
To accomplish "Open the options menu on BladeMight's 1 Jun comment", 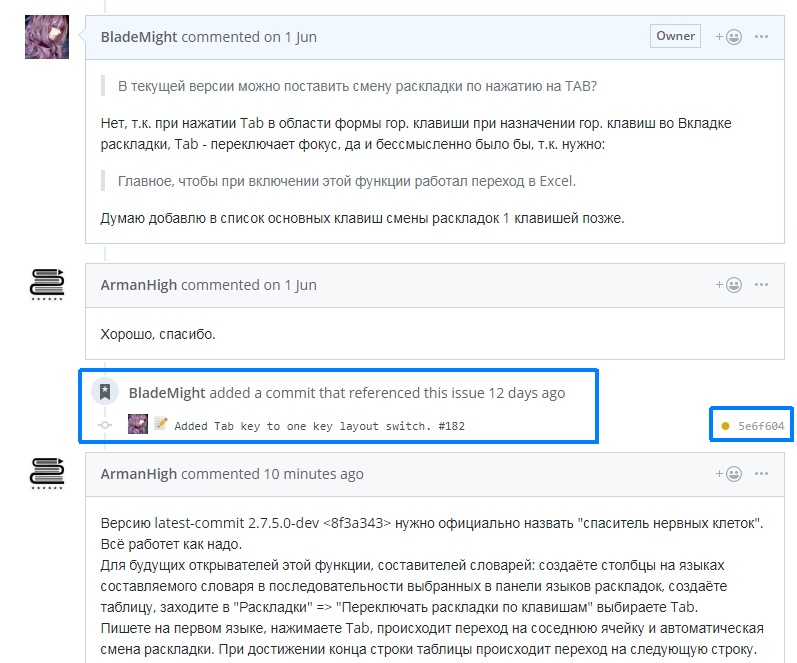I will 761,37.
